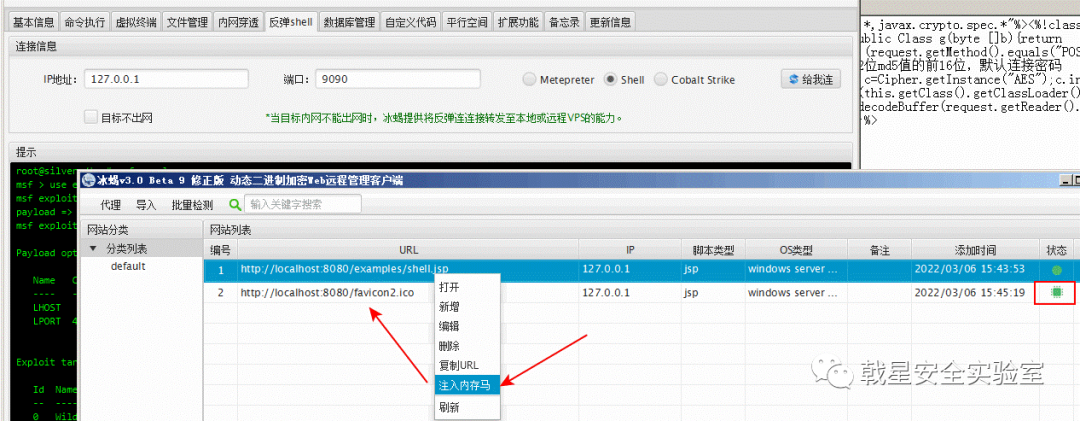The height and width of the screenshot is (421, 1080).
Task: Switch to the 文件管理 tab
Action: tap(187, 22)
